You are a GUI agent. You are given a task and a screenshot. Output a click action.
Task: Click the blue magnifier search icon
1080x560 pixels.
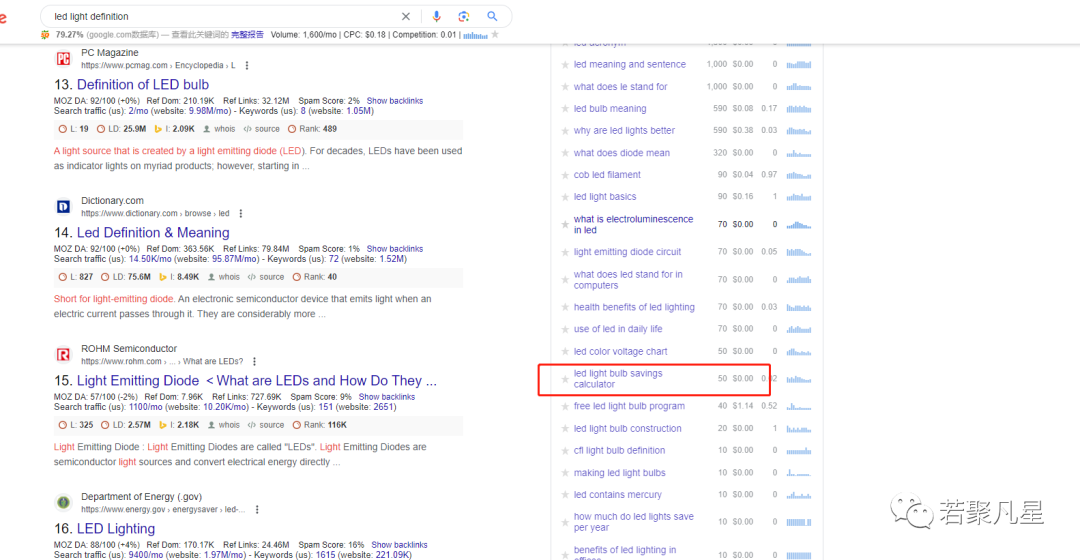point(492,17)
